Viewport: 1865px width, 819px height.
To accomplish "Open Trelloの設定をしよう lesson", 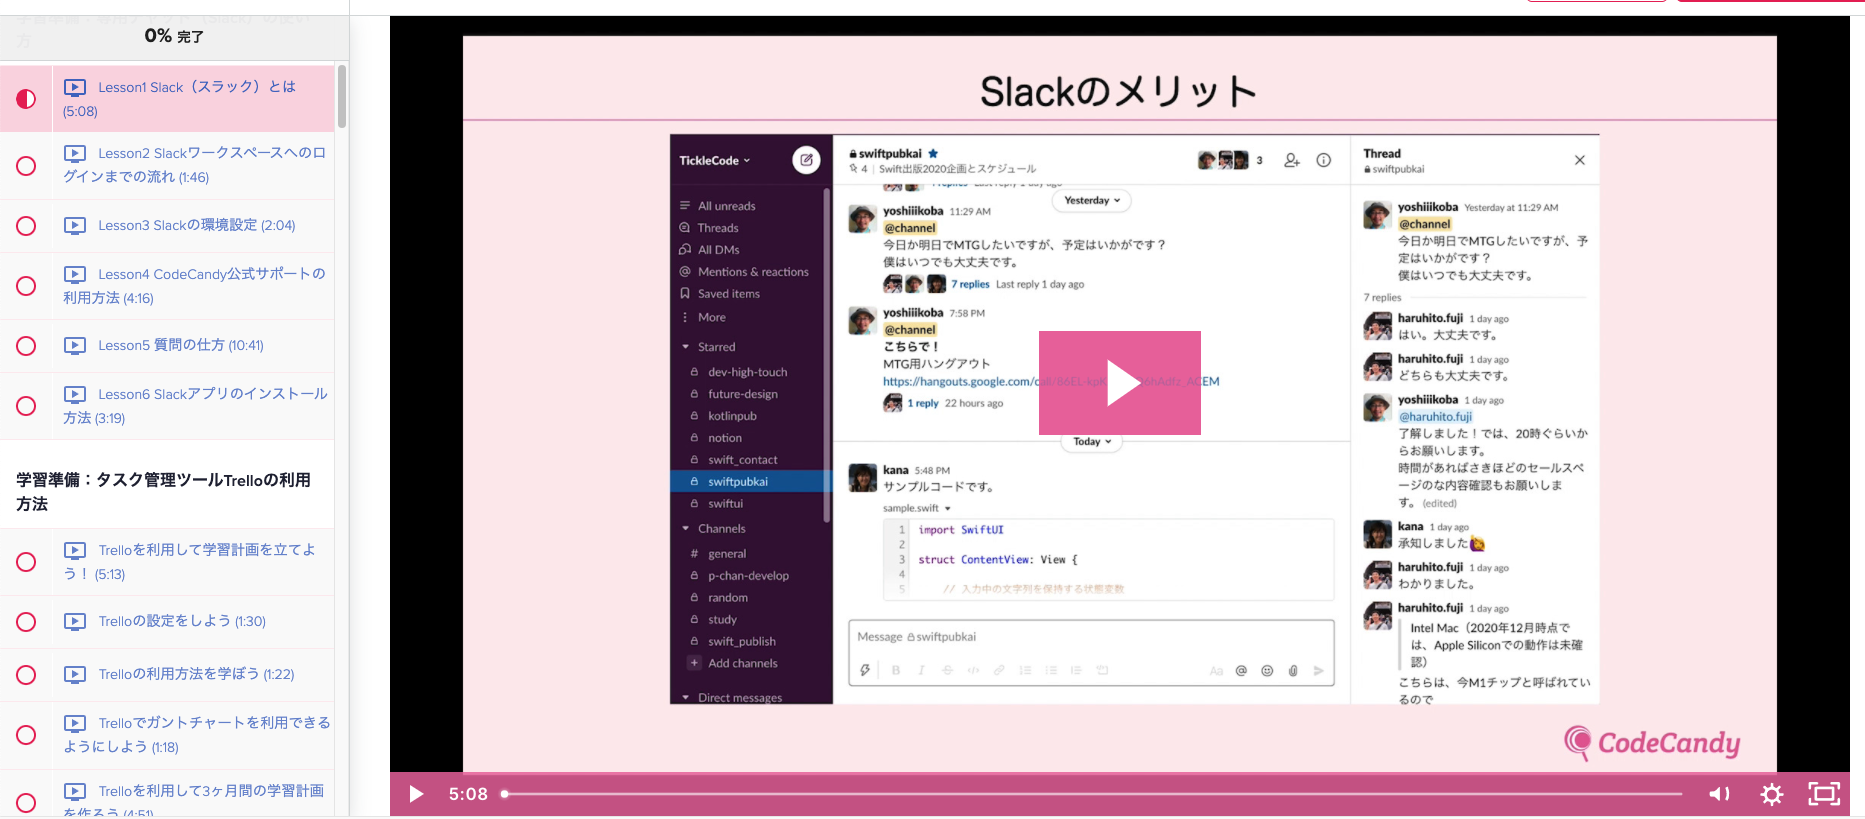I will click(x=165, y=621).
